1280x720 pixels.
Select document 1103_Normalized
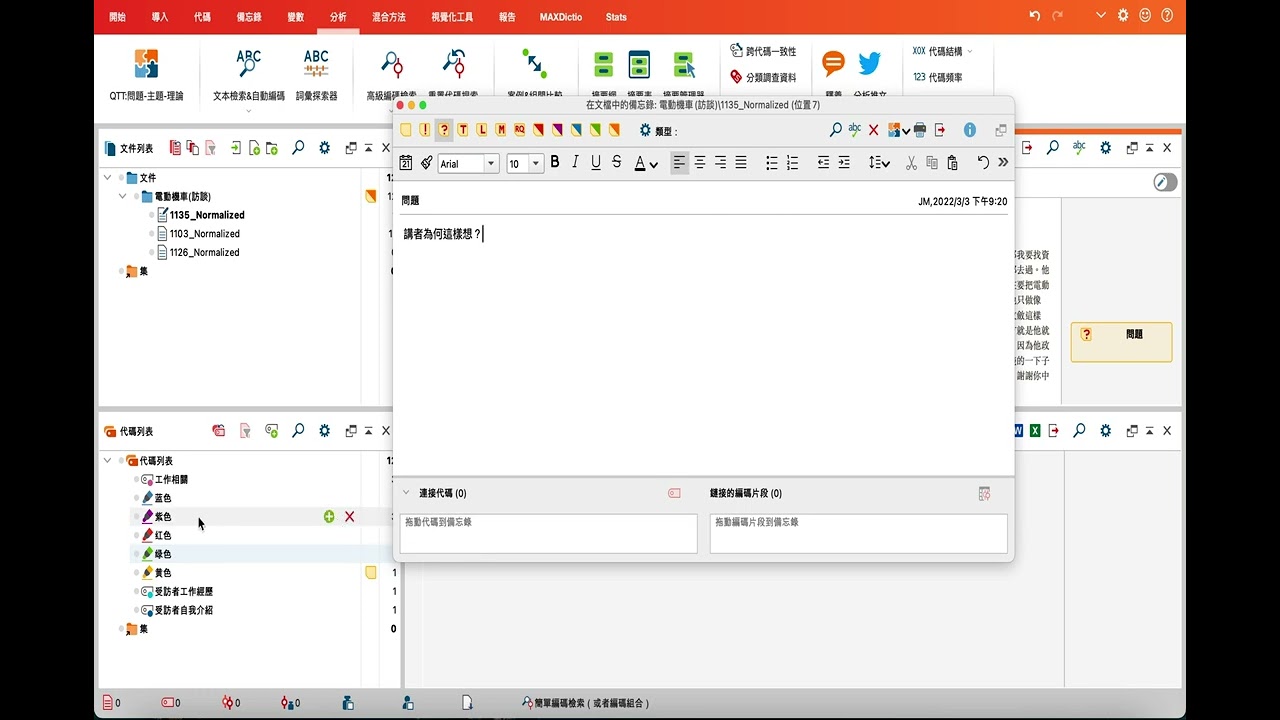(x=205, y=234)
